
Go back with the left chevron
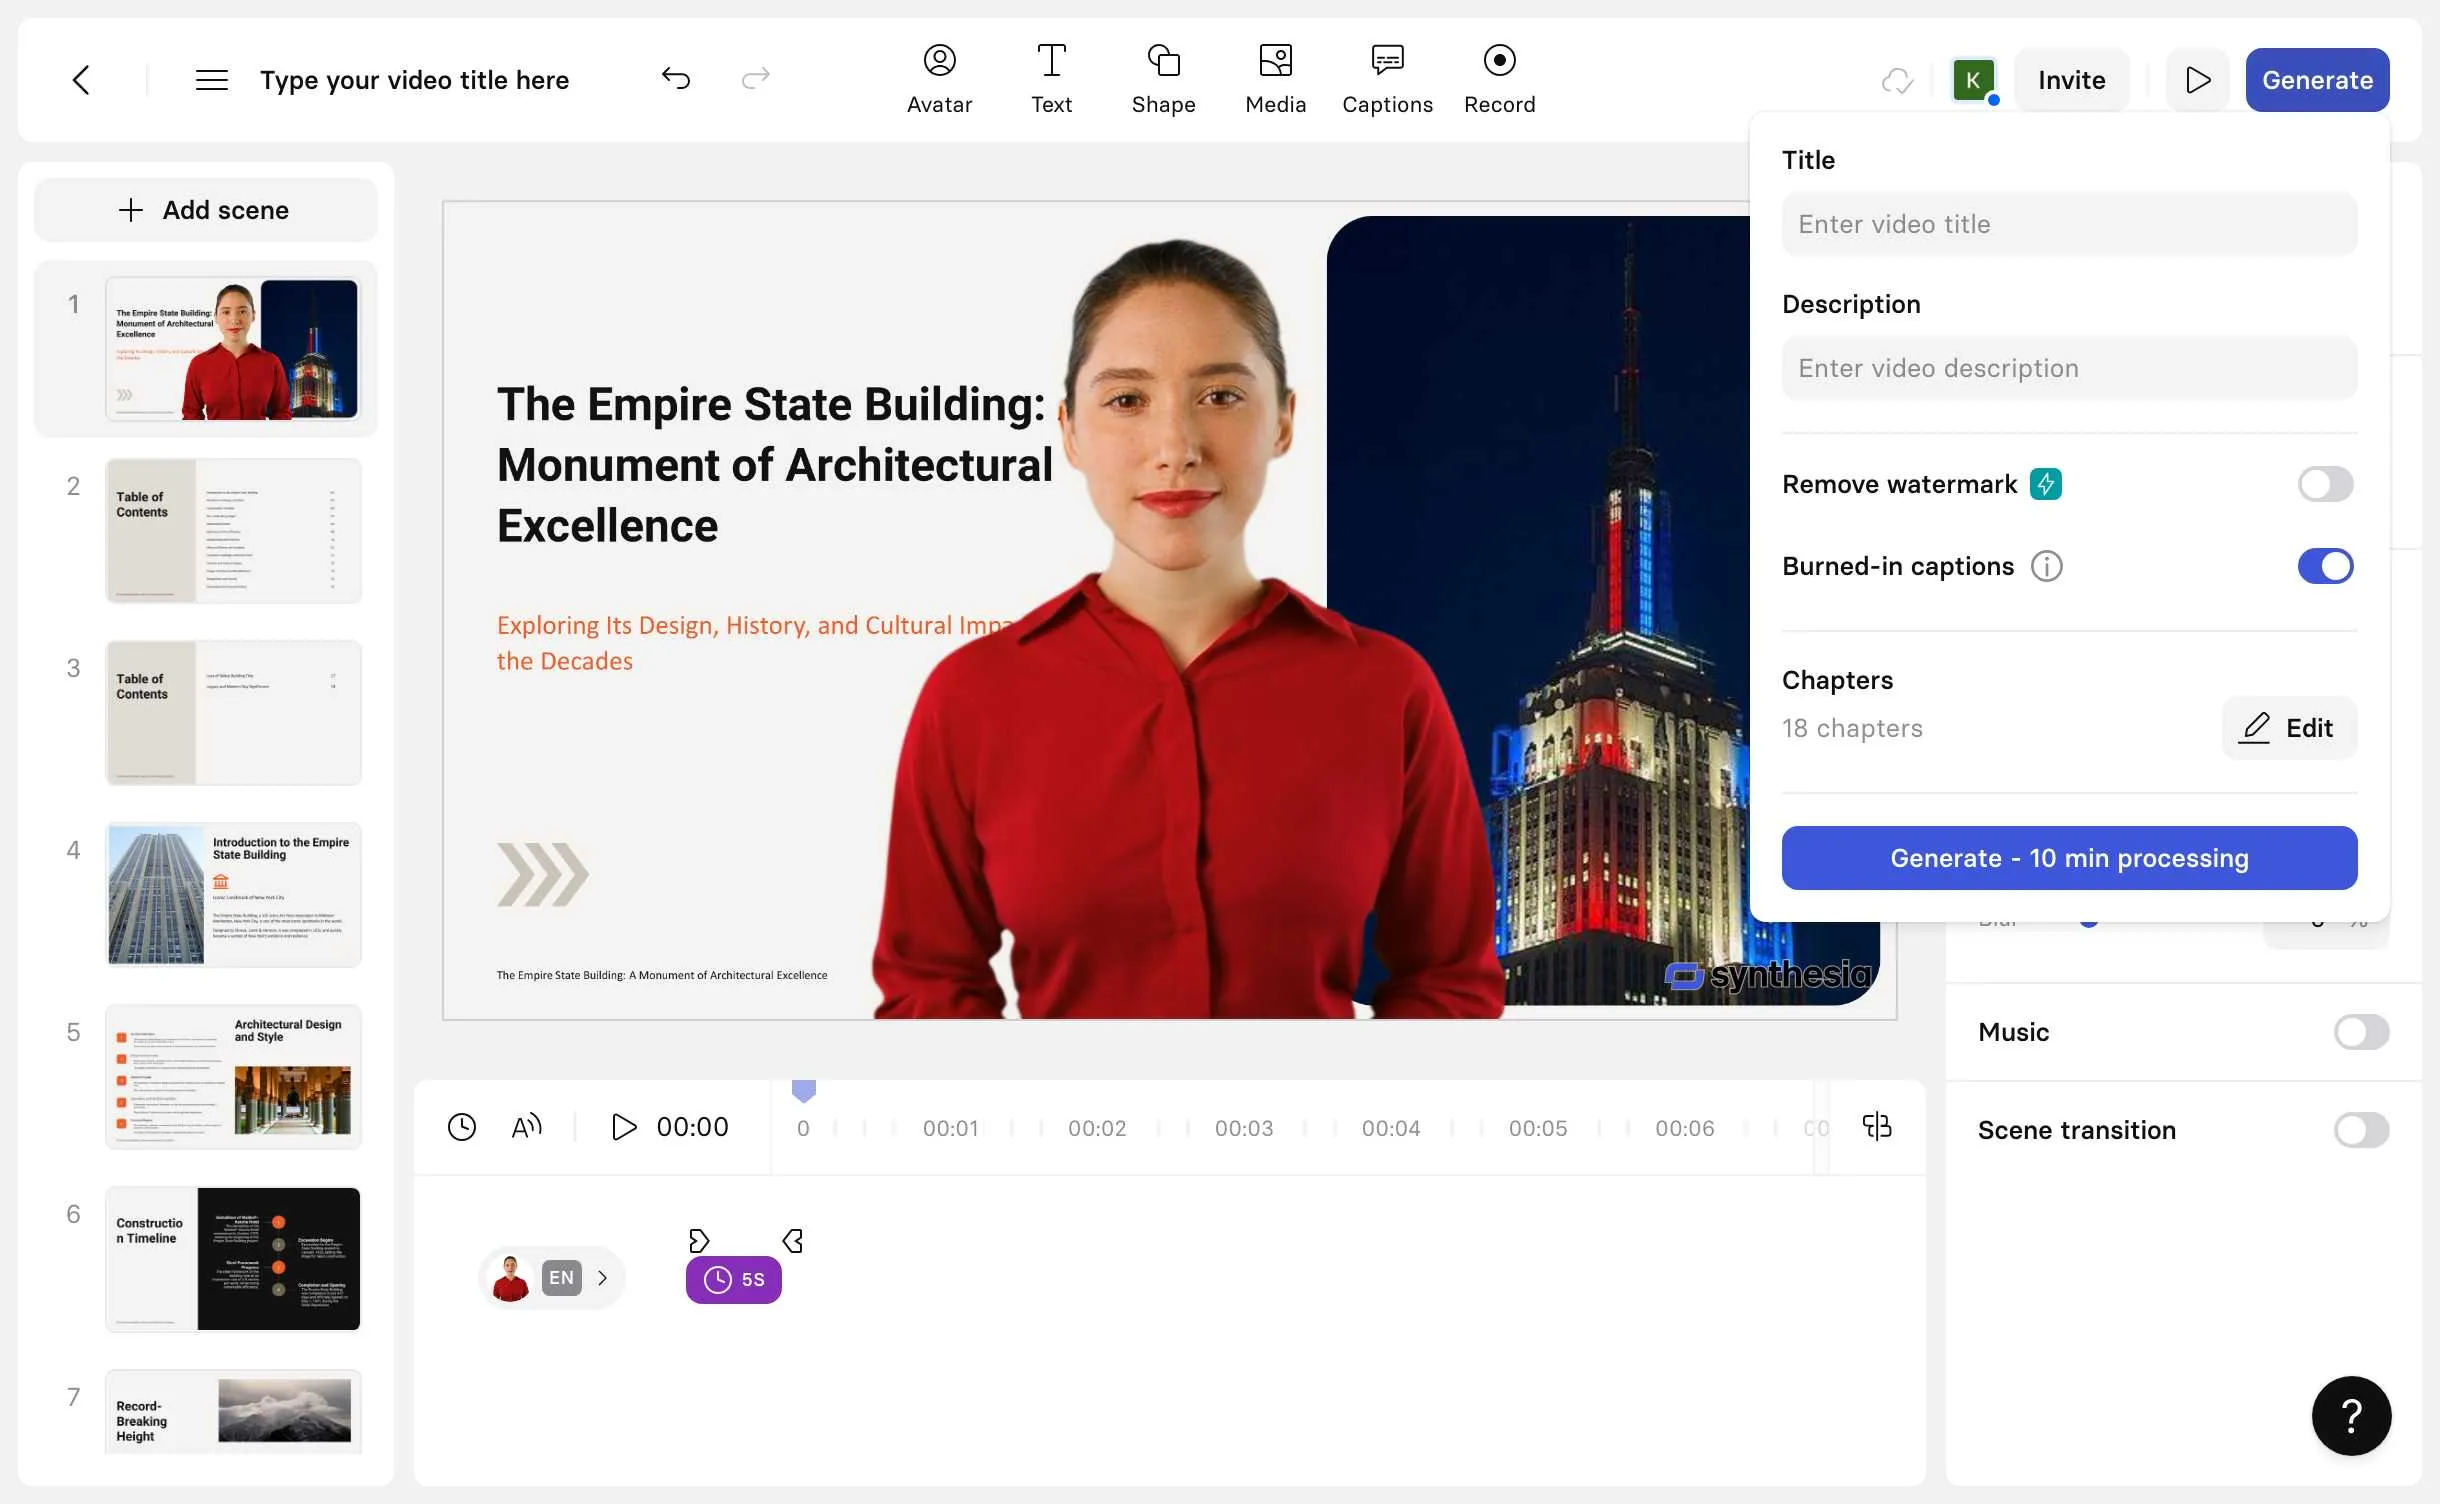(x=82, y=80)
